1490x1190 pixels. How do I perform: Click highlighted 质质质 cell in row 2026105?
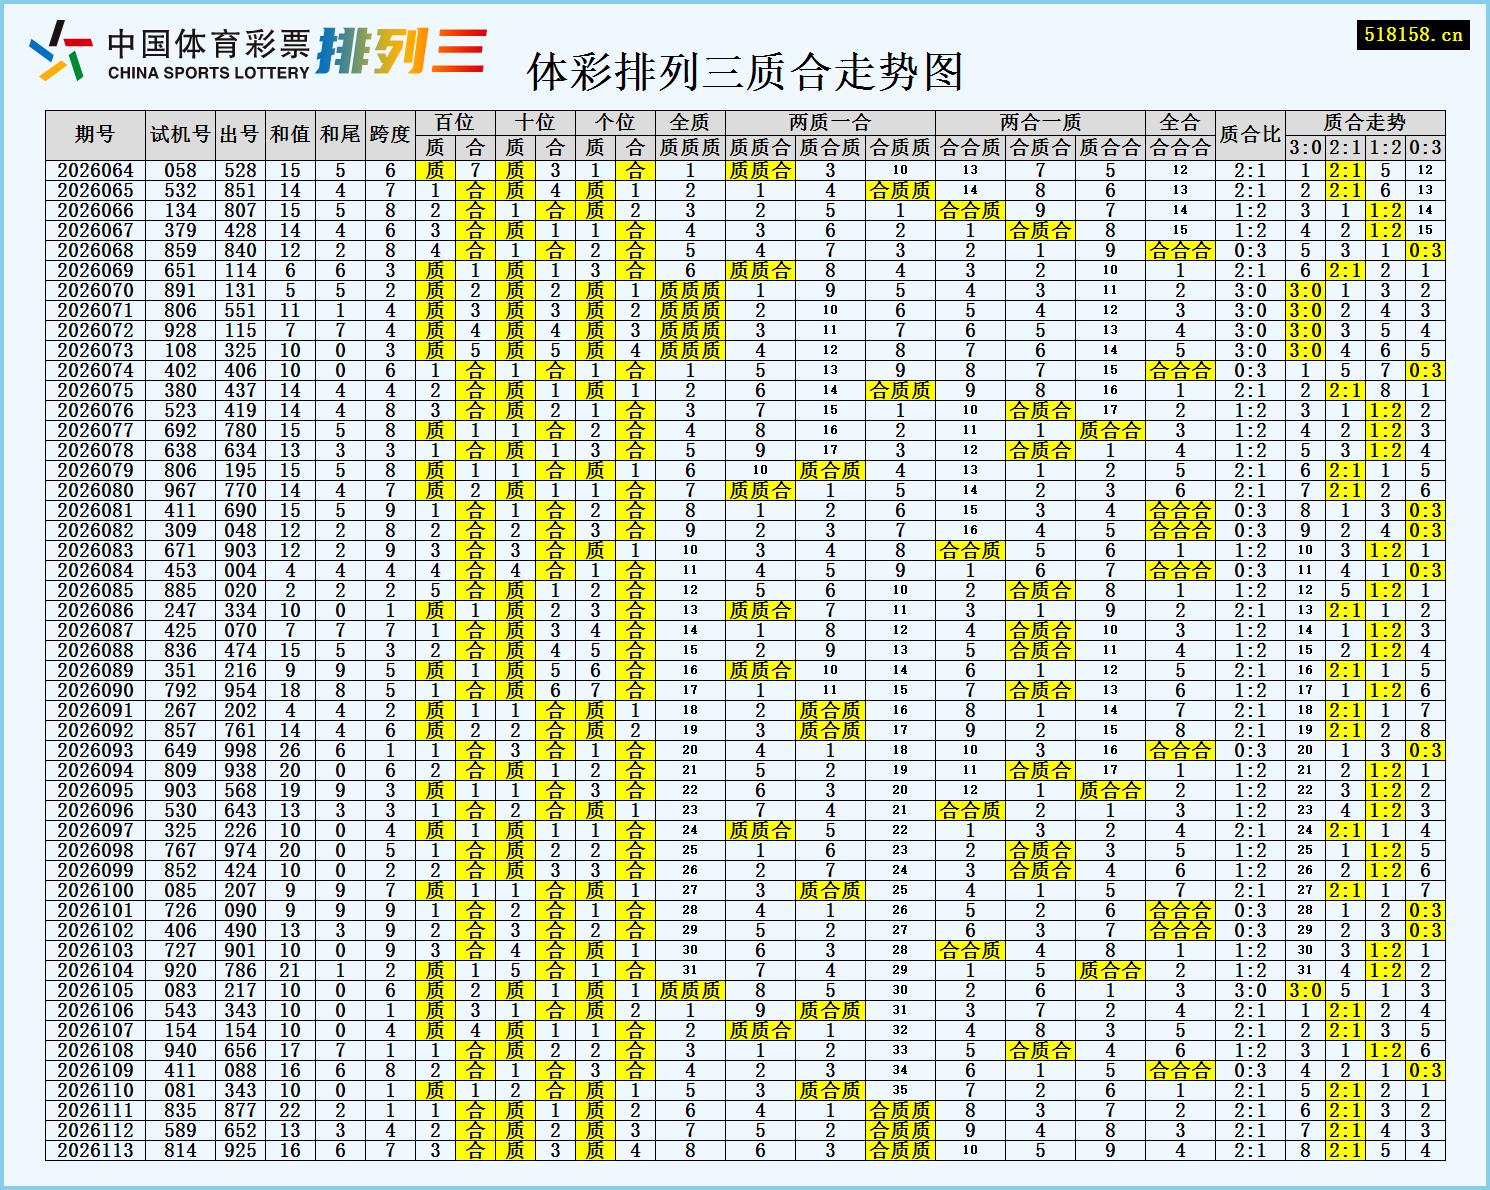[690, 990]
